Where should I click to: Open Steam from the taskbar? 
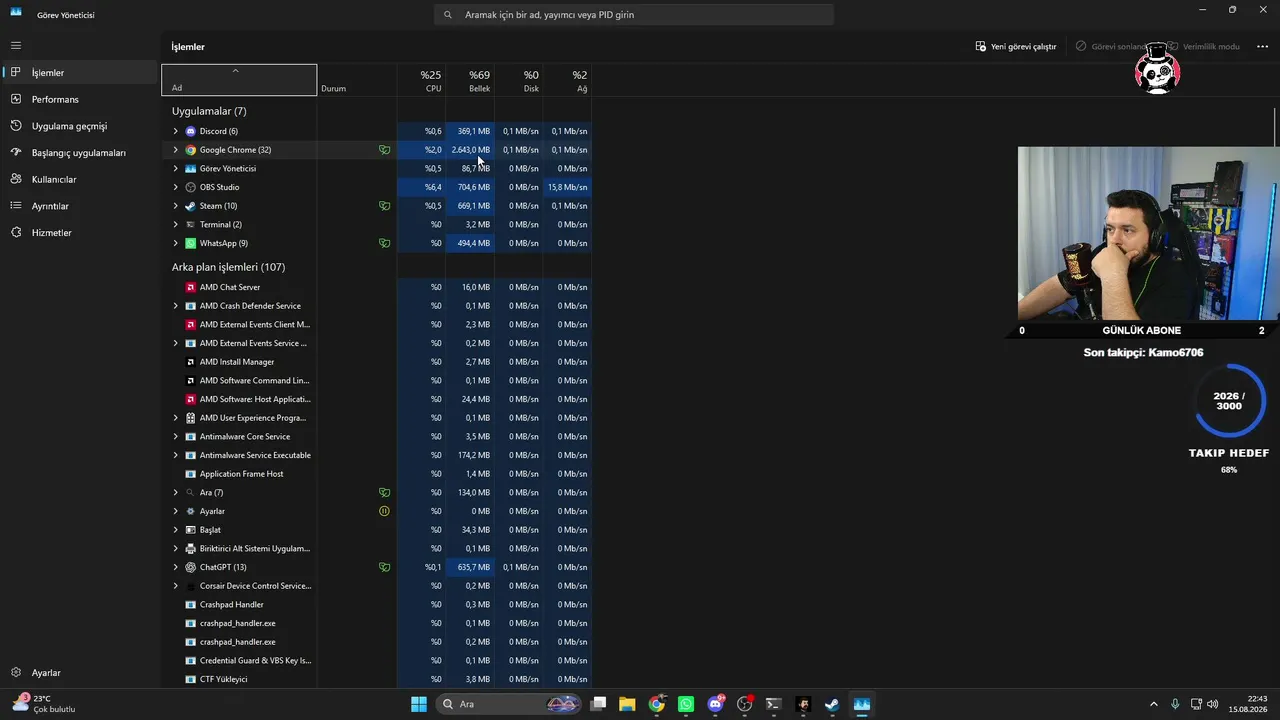[832, 704]
